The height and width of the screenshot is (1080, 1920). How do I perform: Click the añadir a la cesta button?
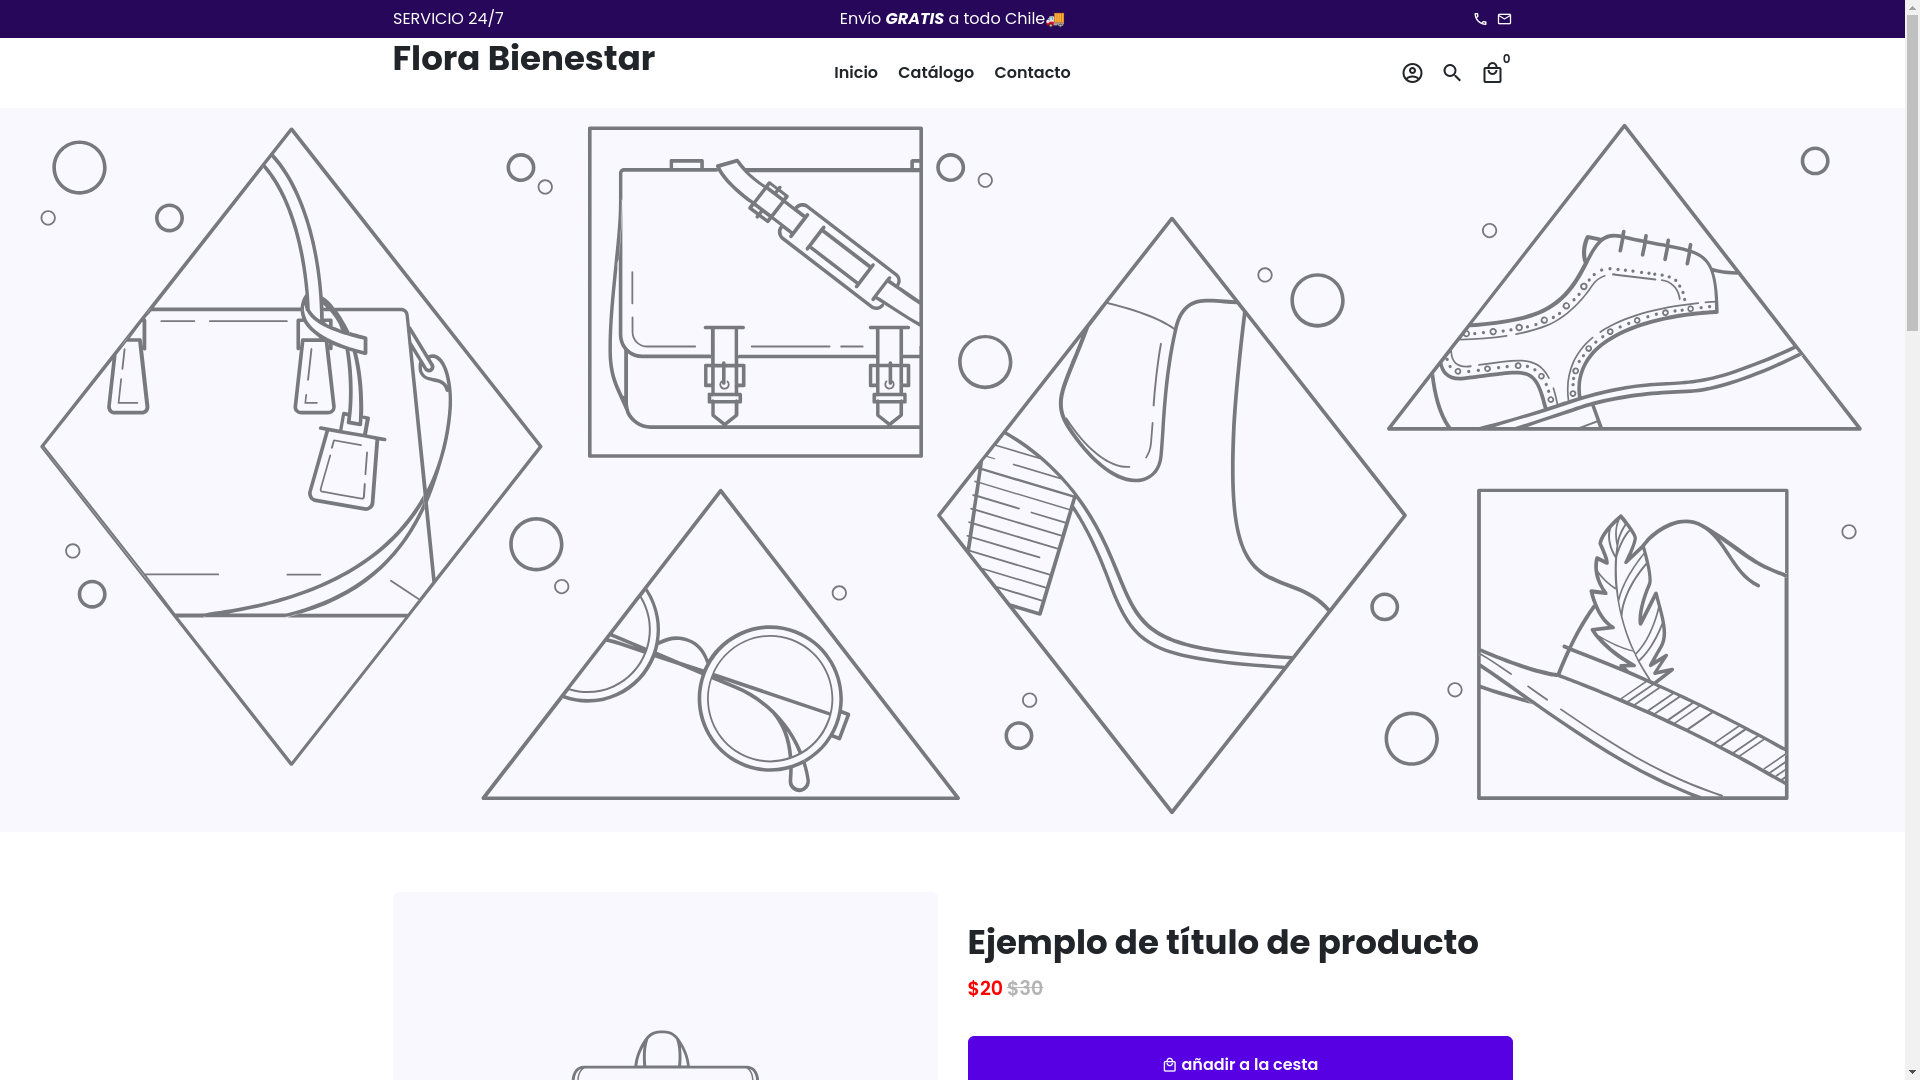(x=1240, y=1059)
